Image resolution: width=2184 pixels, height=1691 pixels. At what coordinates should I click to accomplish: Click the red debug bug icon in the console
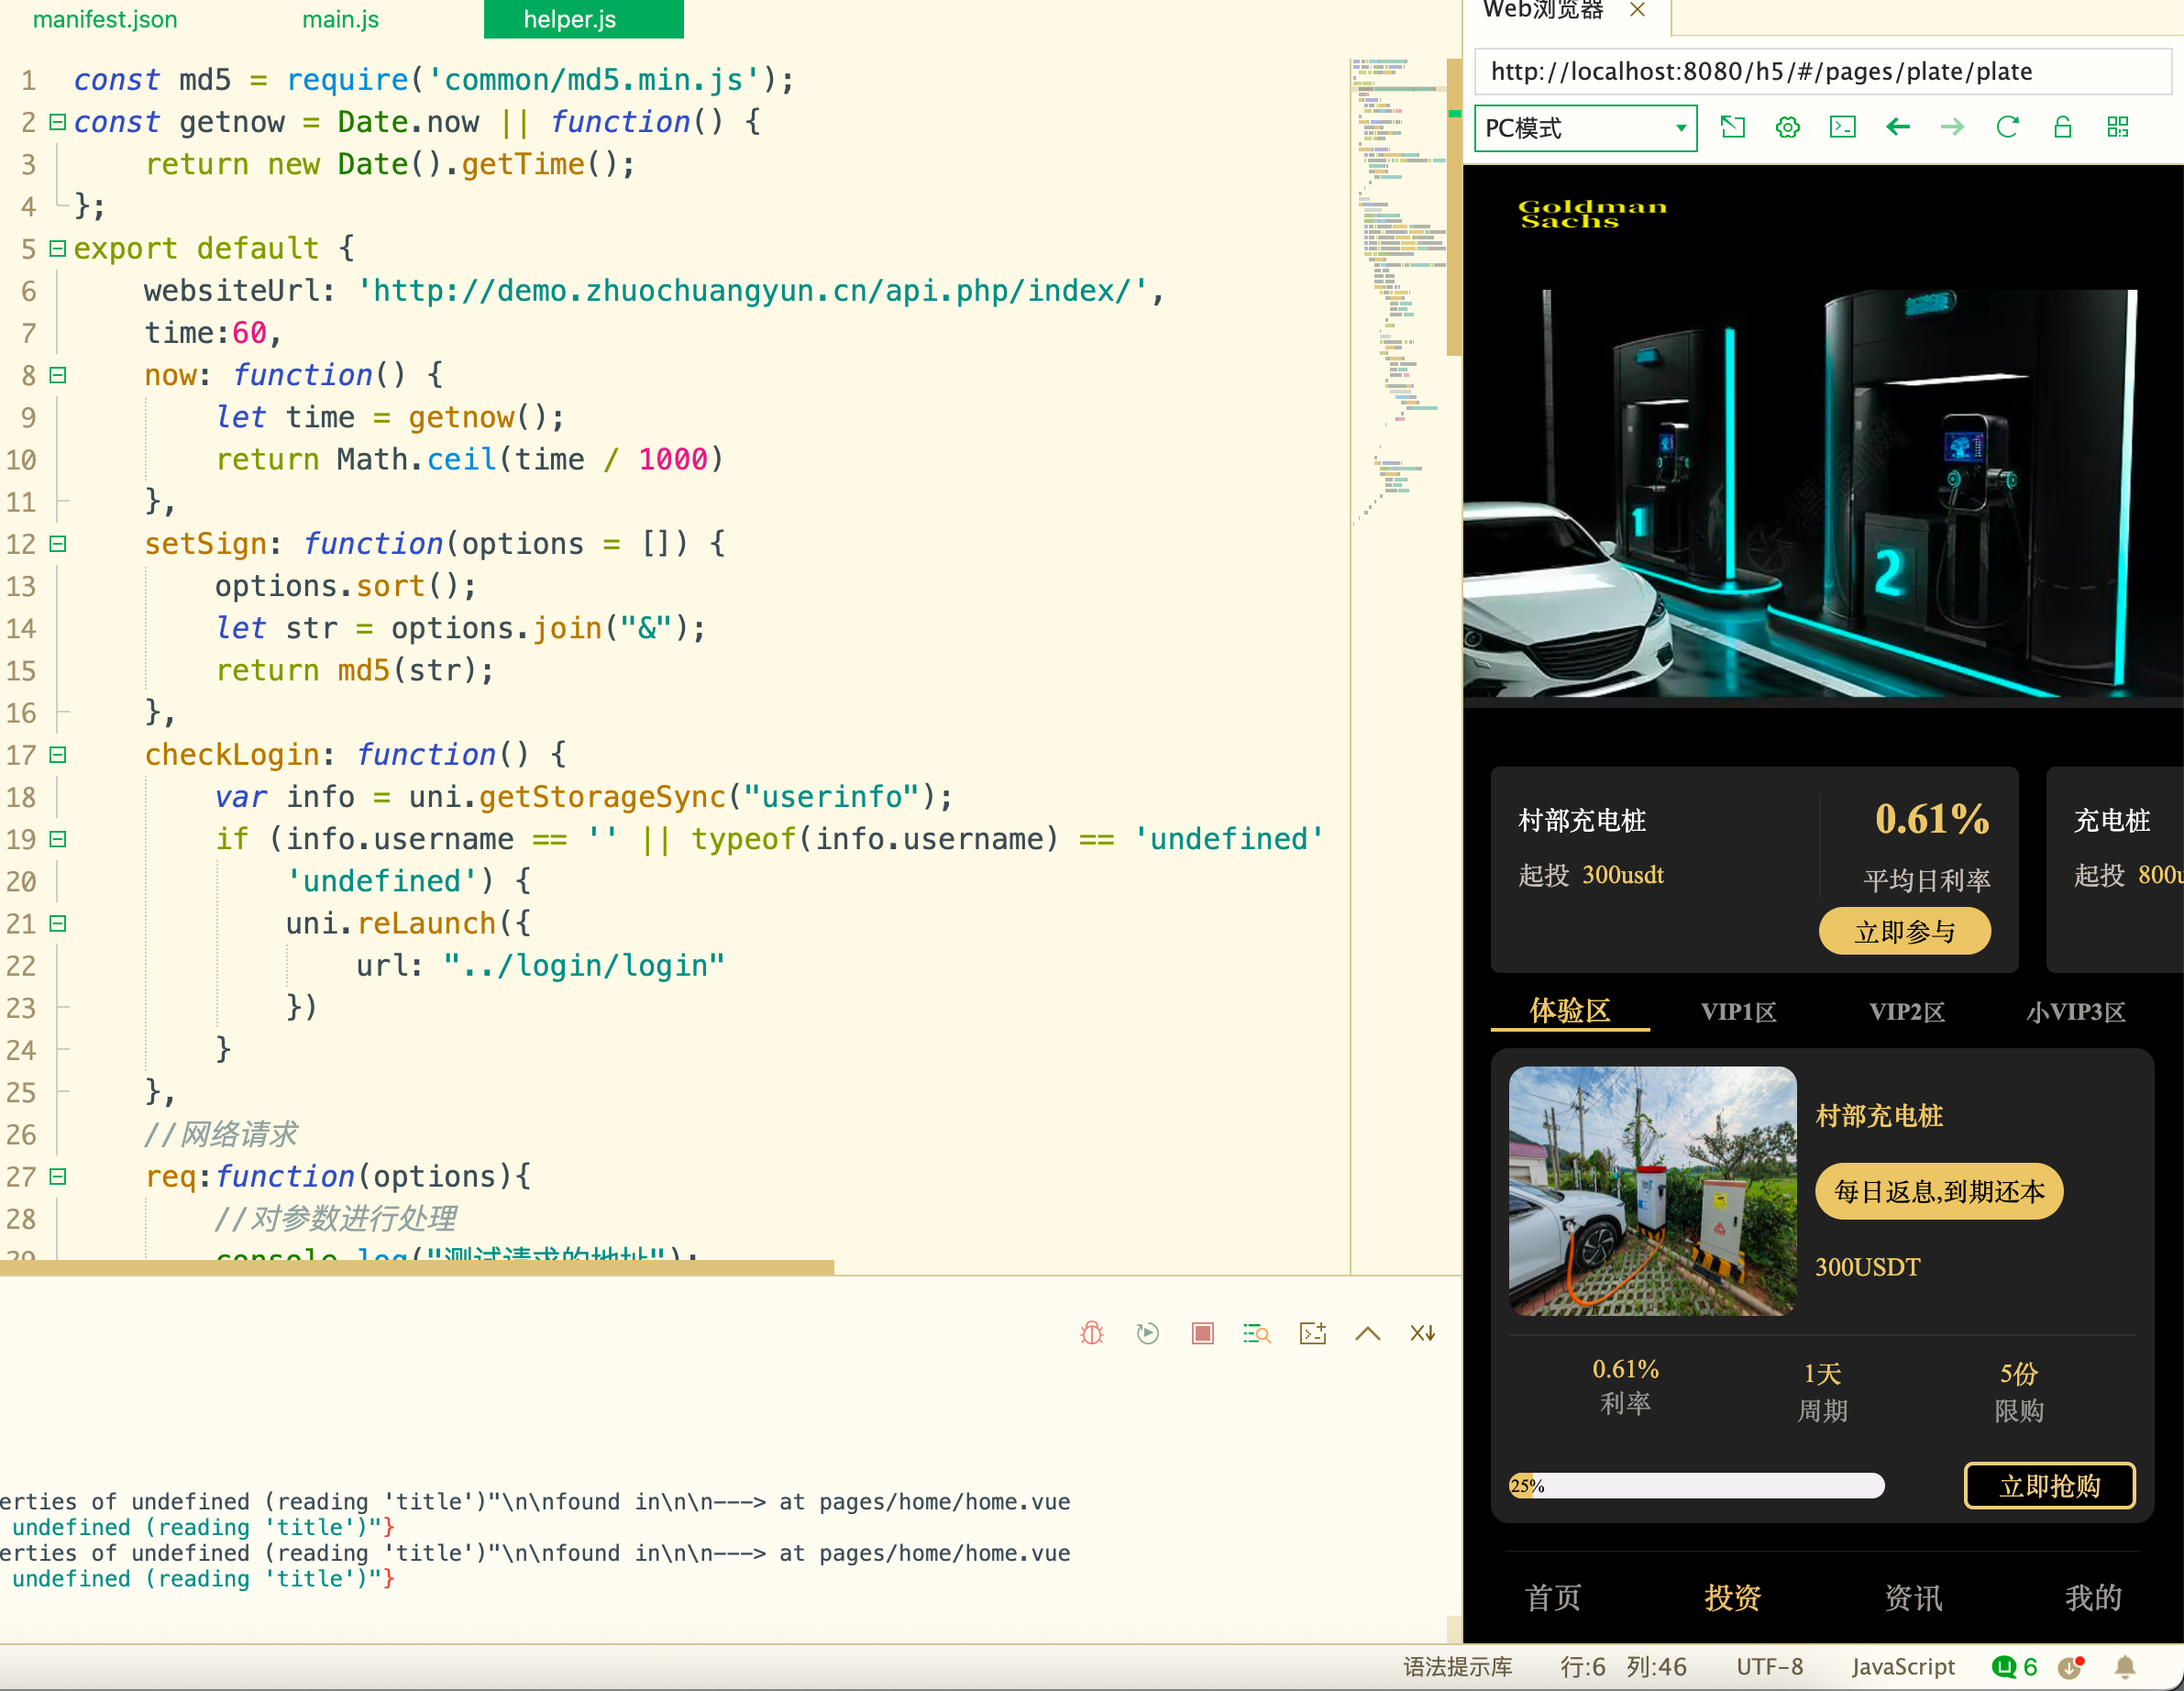[1092, 1333]
